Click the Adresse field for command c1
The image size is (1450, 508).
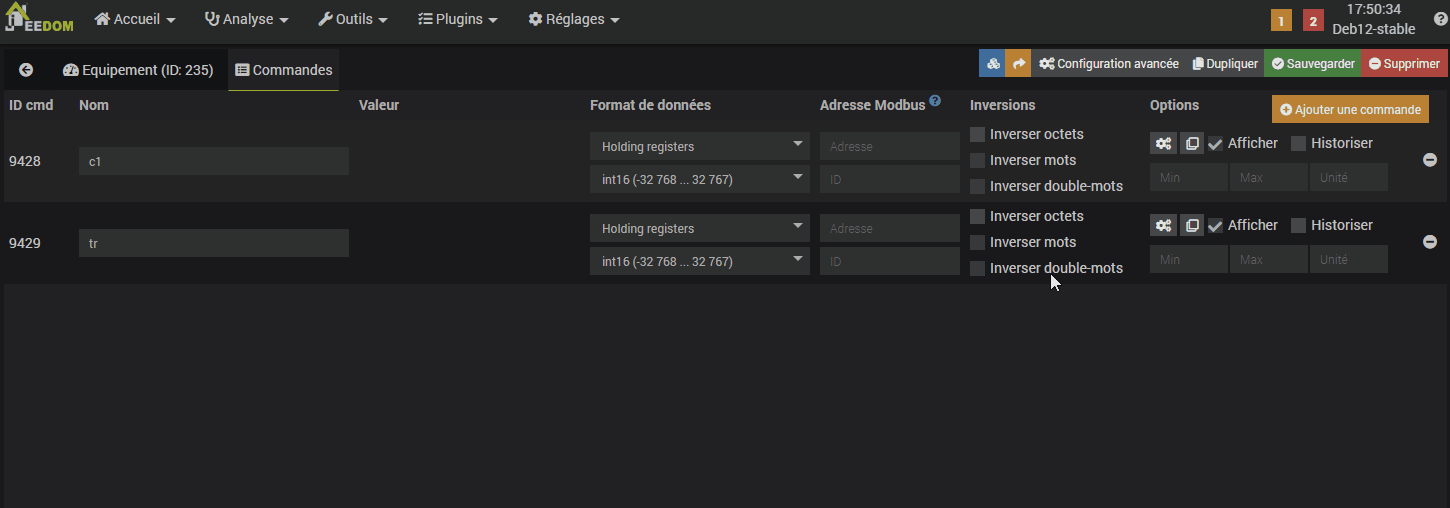[889, 146]
